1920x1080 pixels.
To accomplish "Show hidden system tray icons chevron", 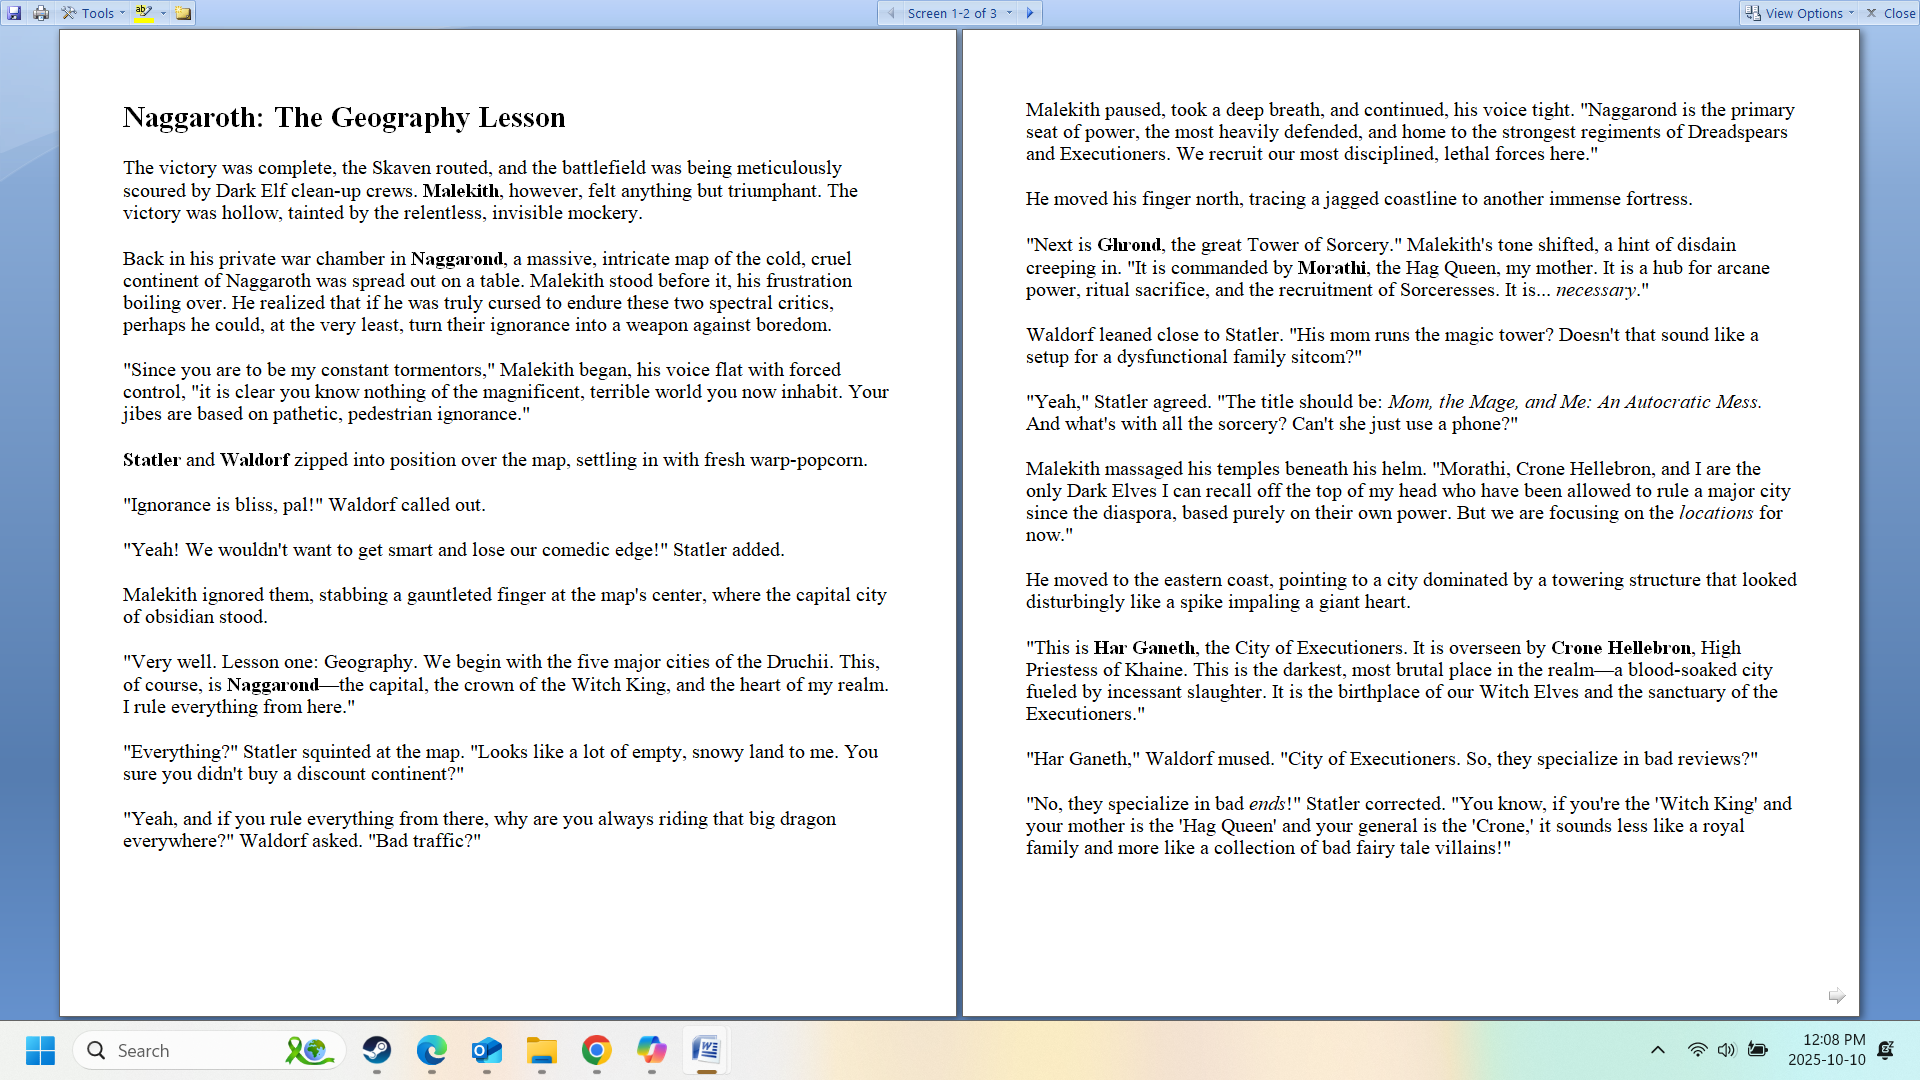I will pyautogui.click(x=1657, y=1050).
